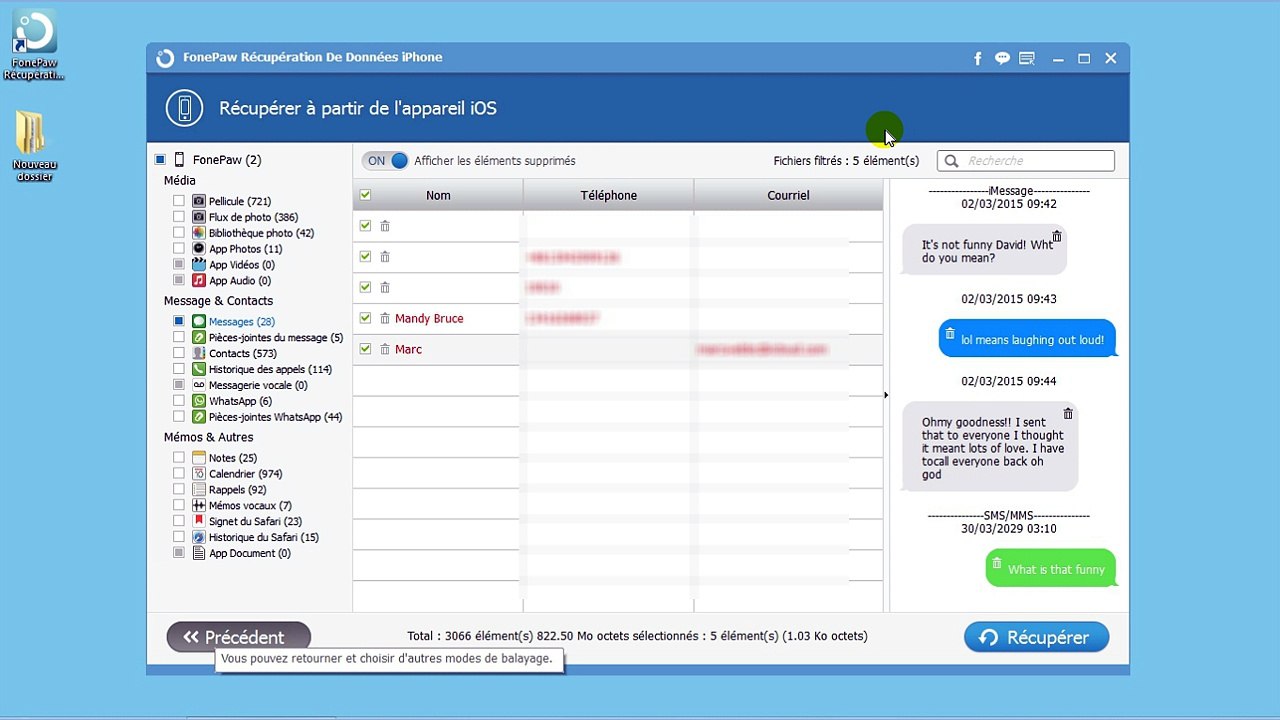Select the FonePaw Récupération desktop shortcut
This screenshot has width=1280, height=720.
coord(34,46)
